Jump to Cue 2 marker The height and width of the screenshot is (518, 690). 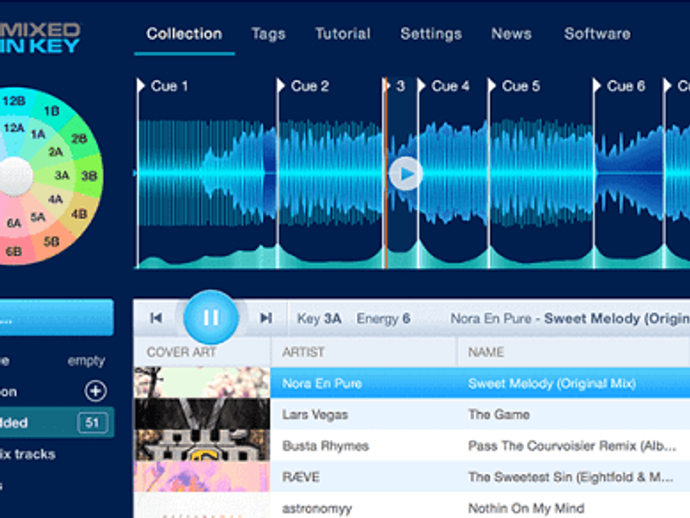[x=303, y=86]
